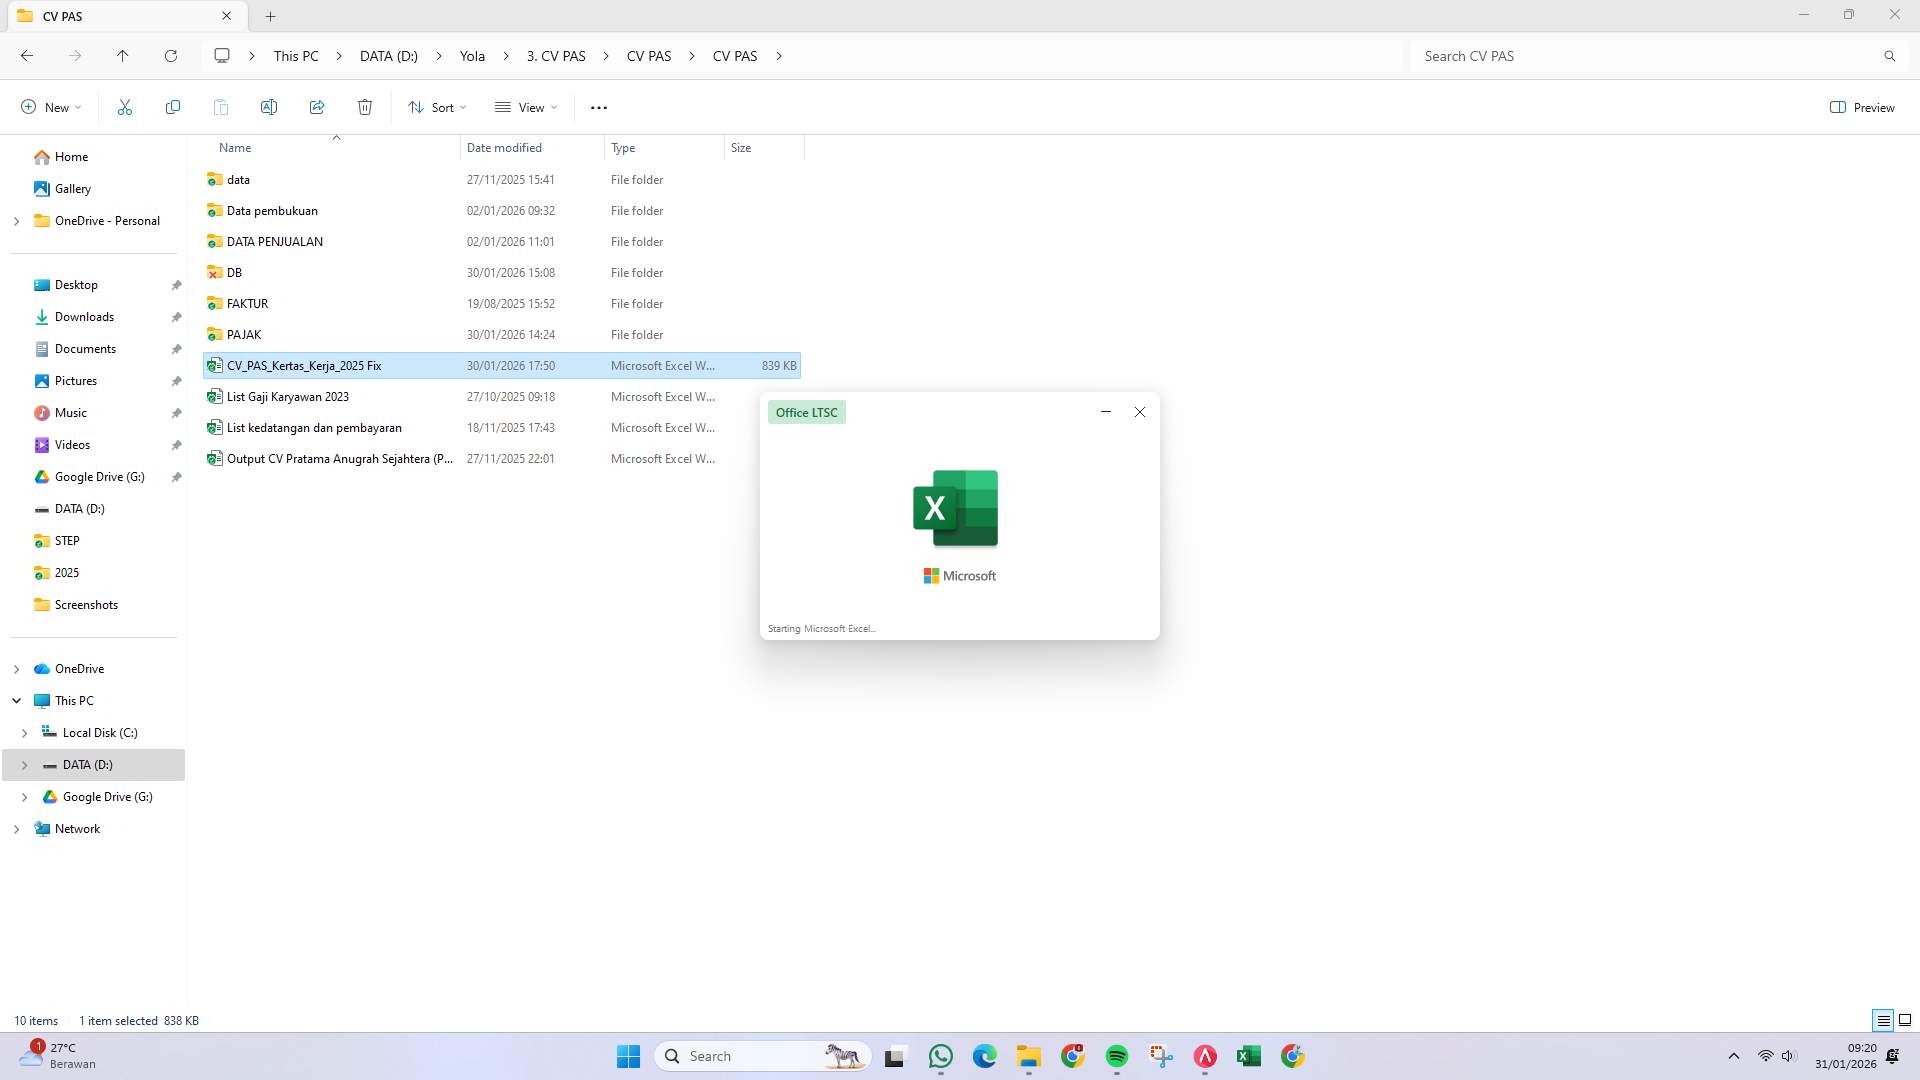The width and height of the screenshot is (1920, 1080).
Task: Refresh the current folder
Action: (x=170, y=56)
